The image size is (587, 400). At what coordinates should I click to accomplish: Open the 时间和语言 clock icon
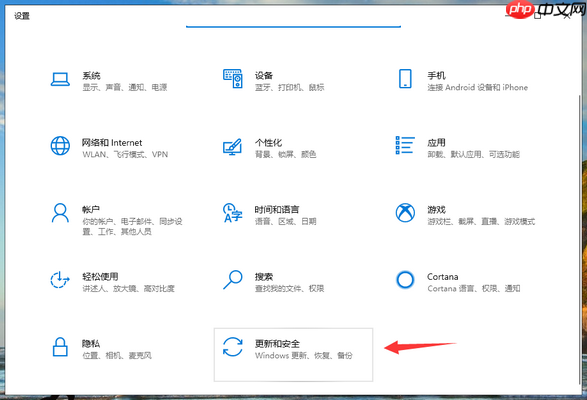[x=232, y=213]
